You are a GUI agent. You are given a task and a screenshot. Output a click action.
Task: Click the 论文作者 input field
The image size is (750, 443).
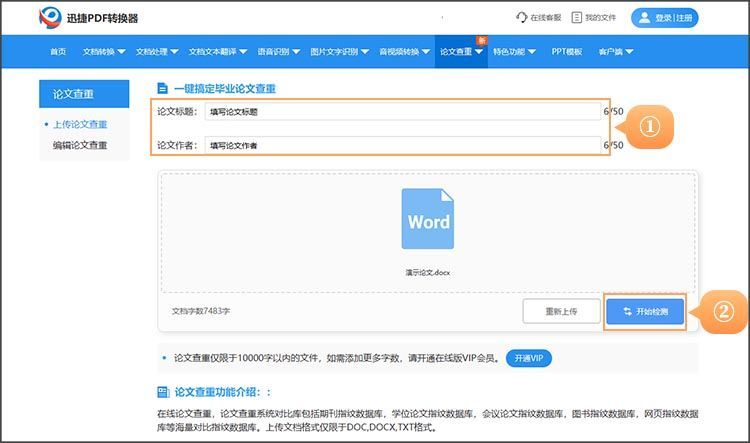click(x=403, y=145)
